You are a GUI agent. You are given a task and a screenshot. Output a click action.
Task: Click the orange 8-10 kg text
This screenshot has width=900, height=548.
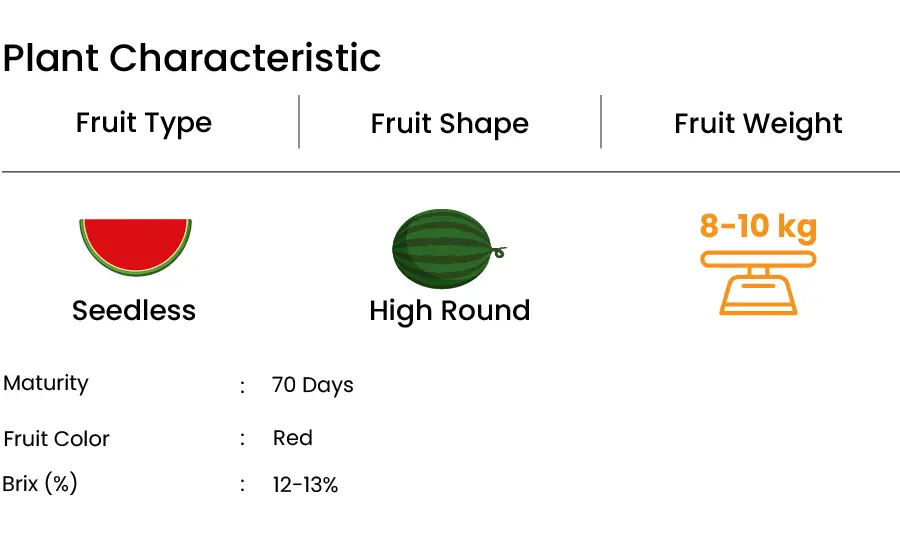pos(758,226)
